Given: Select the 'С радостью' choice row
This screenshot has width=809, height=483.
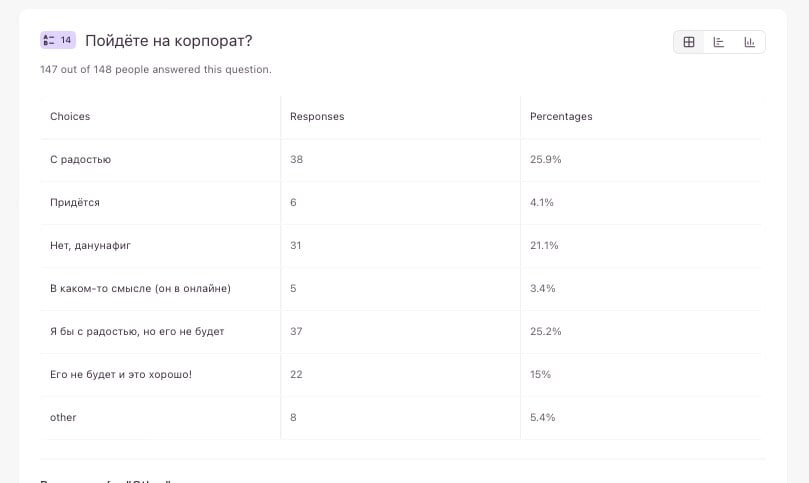Looking at the screenshot, I should tap(81, 160).
